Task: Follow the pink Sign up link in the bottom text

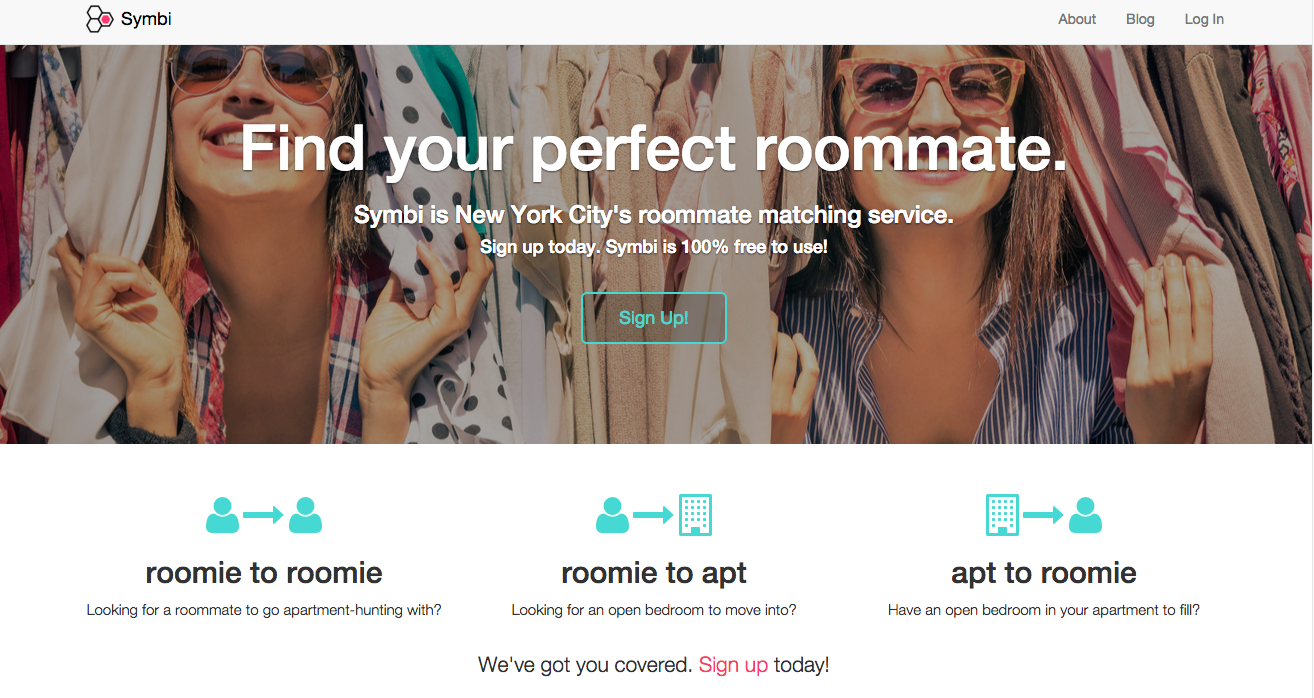Action: 733,665
